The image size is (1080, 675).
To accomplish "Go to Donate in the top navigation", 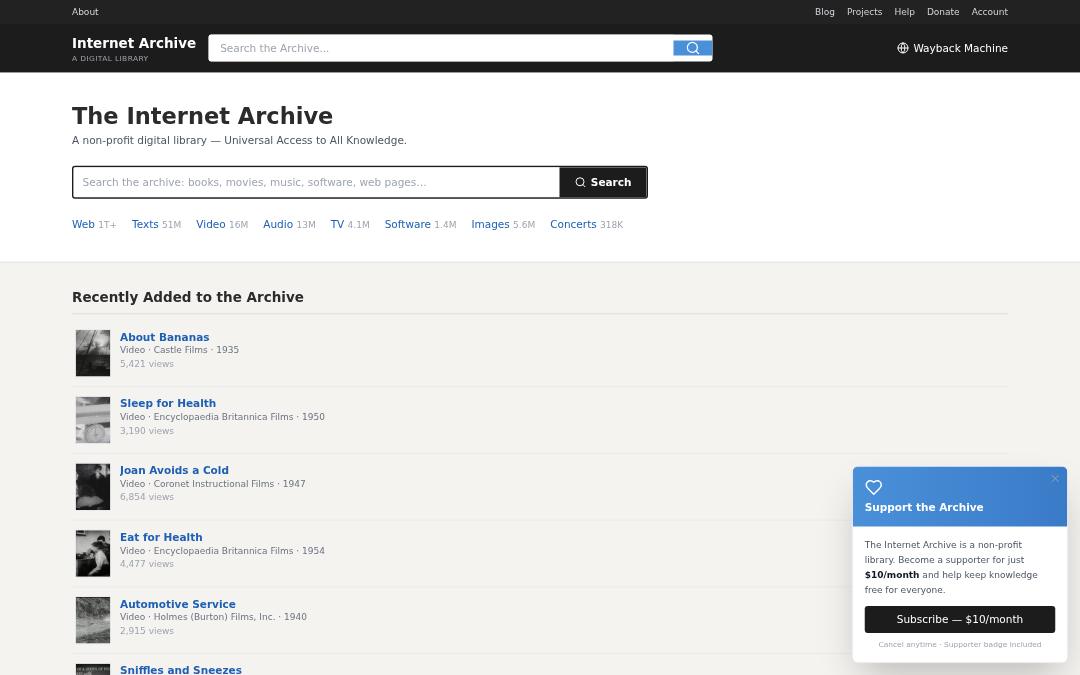I will [x=943, y=12].
